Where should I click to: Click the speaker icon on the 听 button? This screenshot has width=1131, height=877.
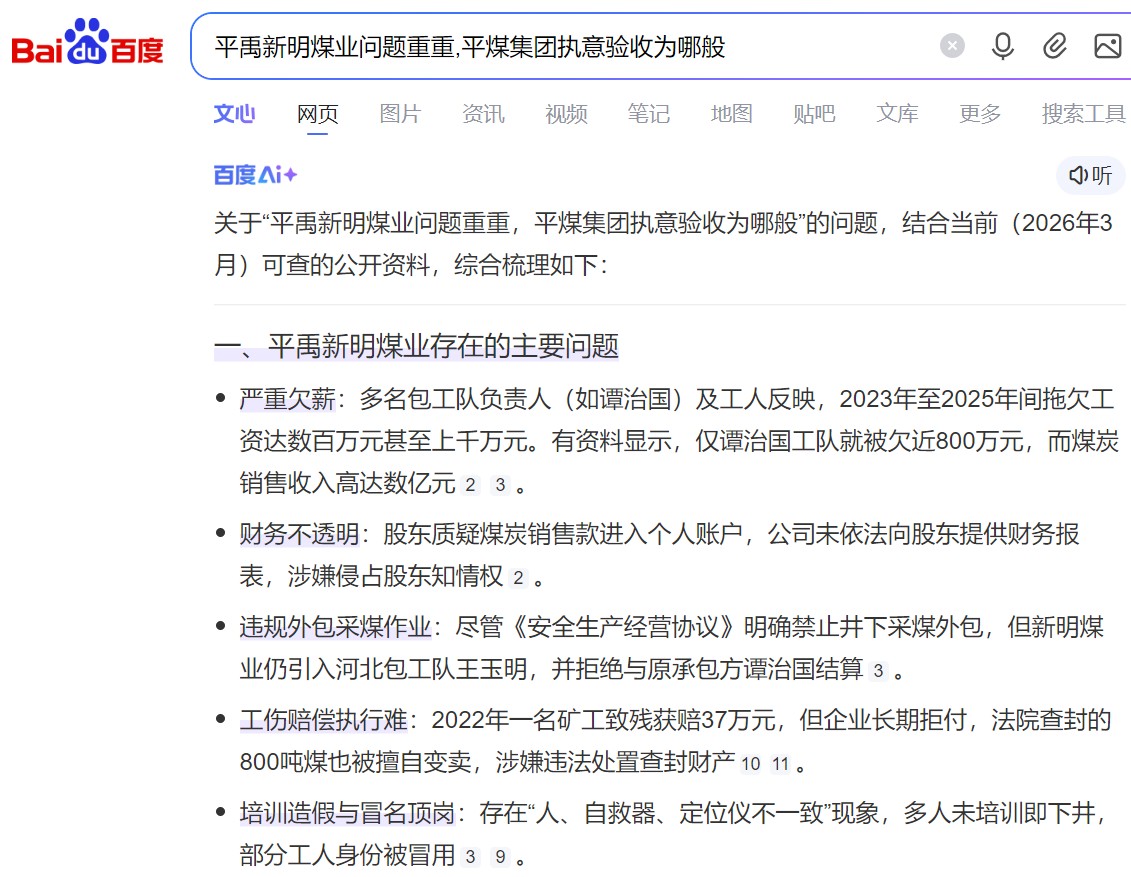coord(1077,175)
